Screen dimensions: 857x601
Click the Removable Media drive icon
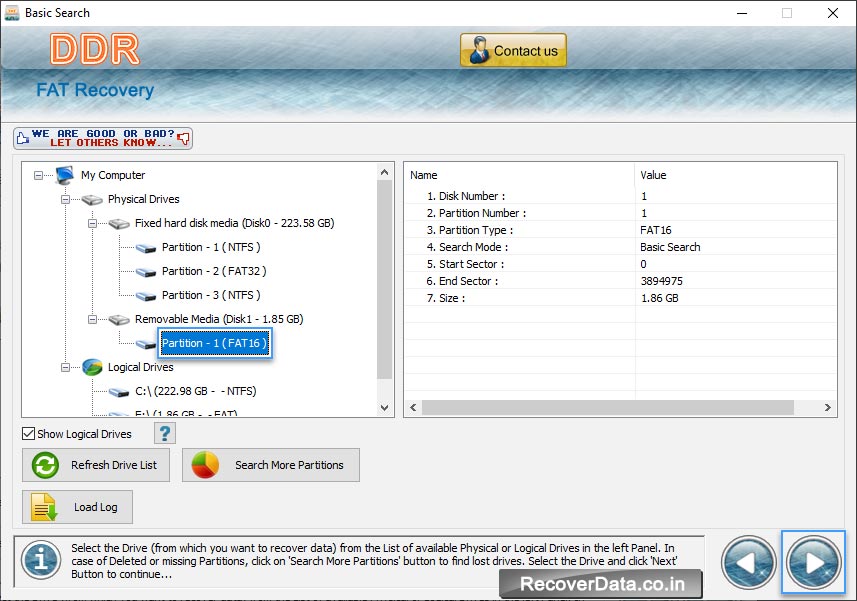tap(119, 320)
